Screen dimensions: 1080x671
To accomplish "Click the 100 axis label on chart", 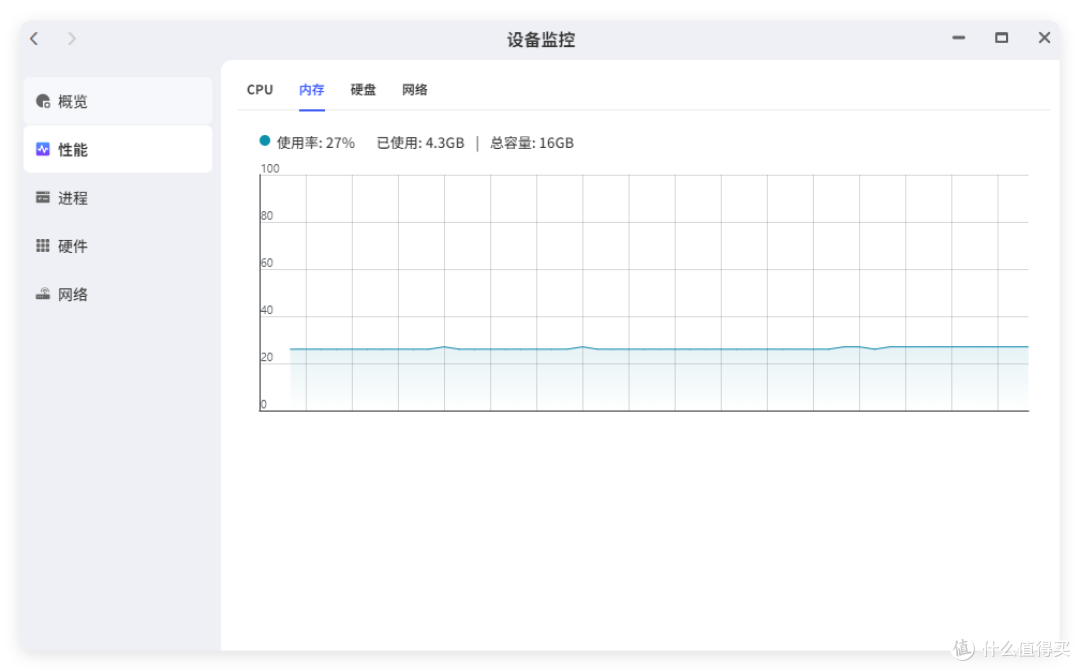I will (270, 168).
